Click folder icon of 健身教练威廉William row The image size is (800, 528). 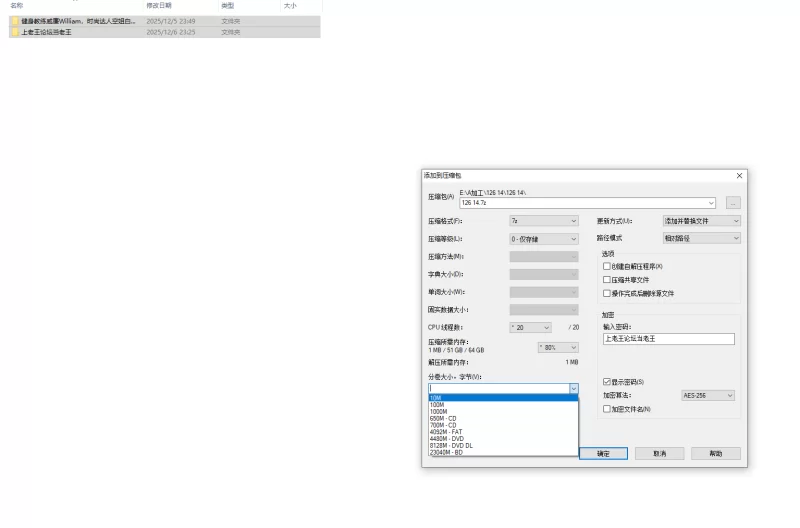pos(15,20)
